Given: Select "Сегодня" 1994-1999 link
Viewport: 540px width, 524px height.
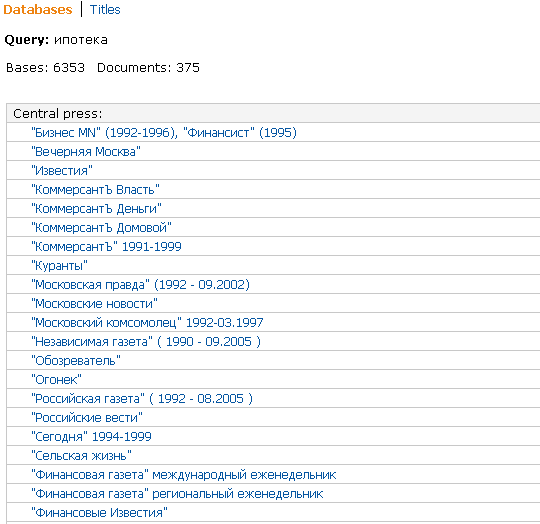Looking at the screenshot, I should (91, 437).
